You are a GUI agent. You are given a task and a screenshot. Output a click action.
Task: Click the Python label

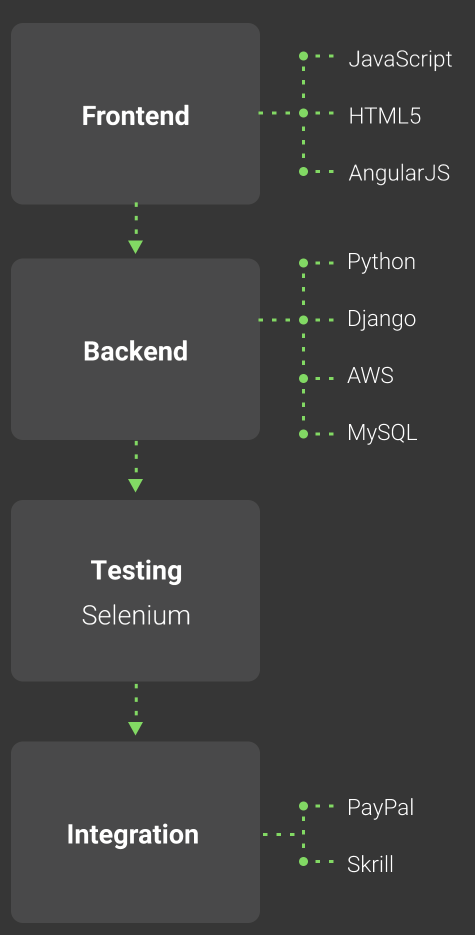(381, 262)
